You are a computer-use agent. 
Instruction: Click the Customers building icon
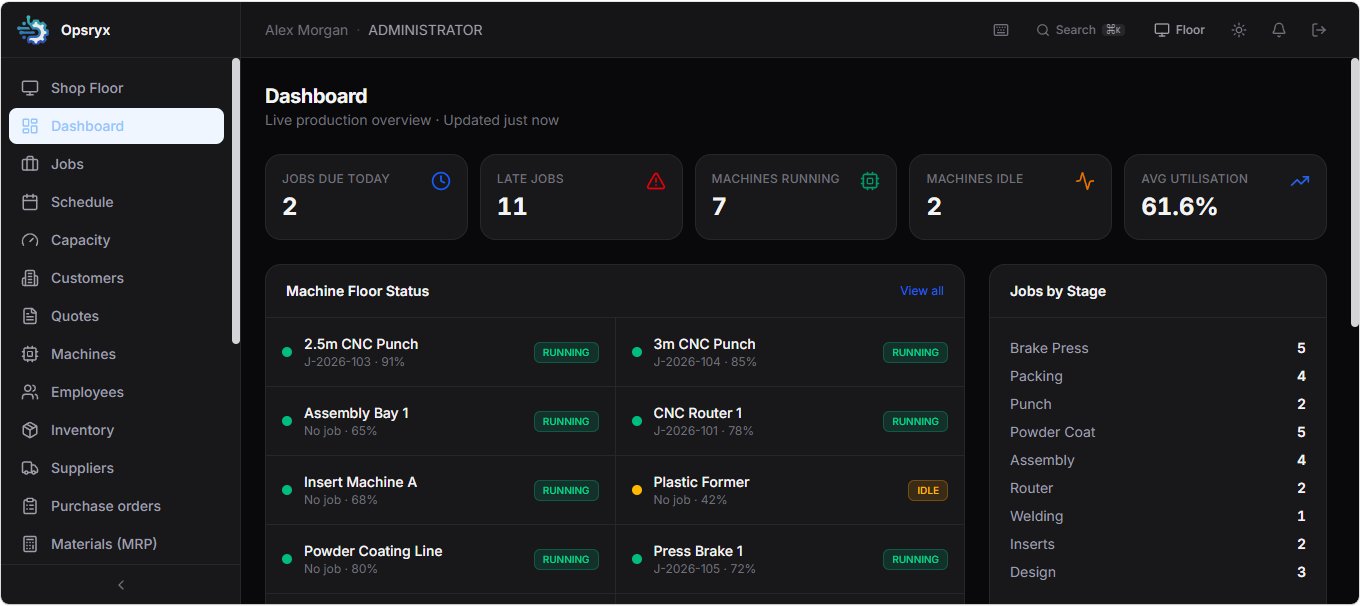coord(30,278)
